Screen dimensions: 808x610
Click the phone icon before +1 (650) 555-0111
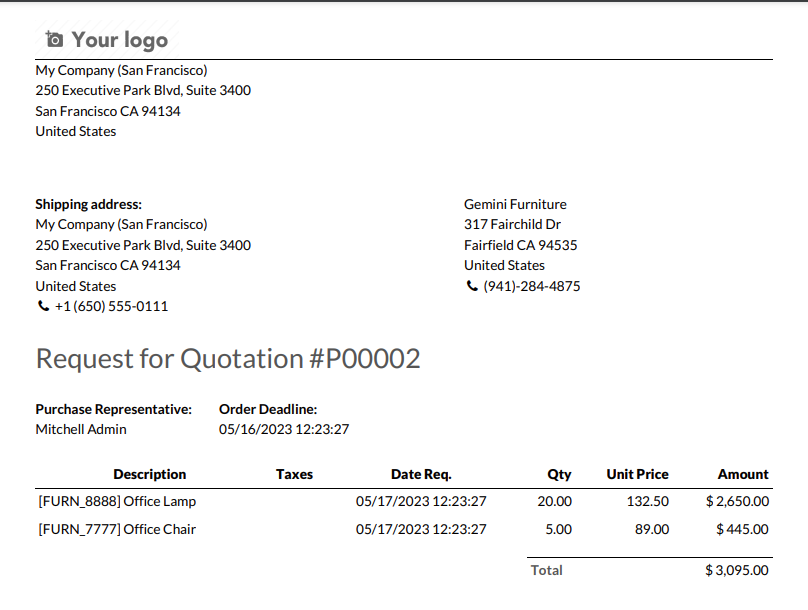click(43, 307)
